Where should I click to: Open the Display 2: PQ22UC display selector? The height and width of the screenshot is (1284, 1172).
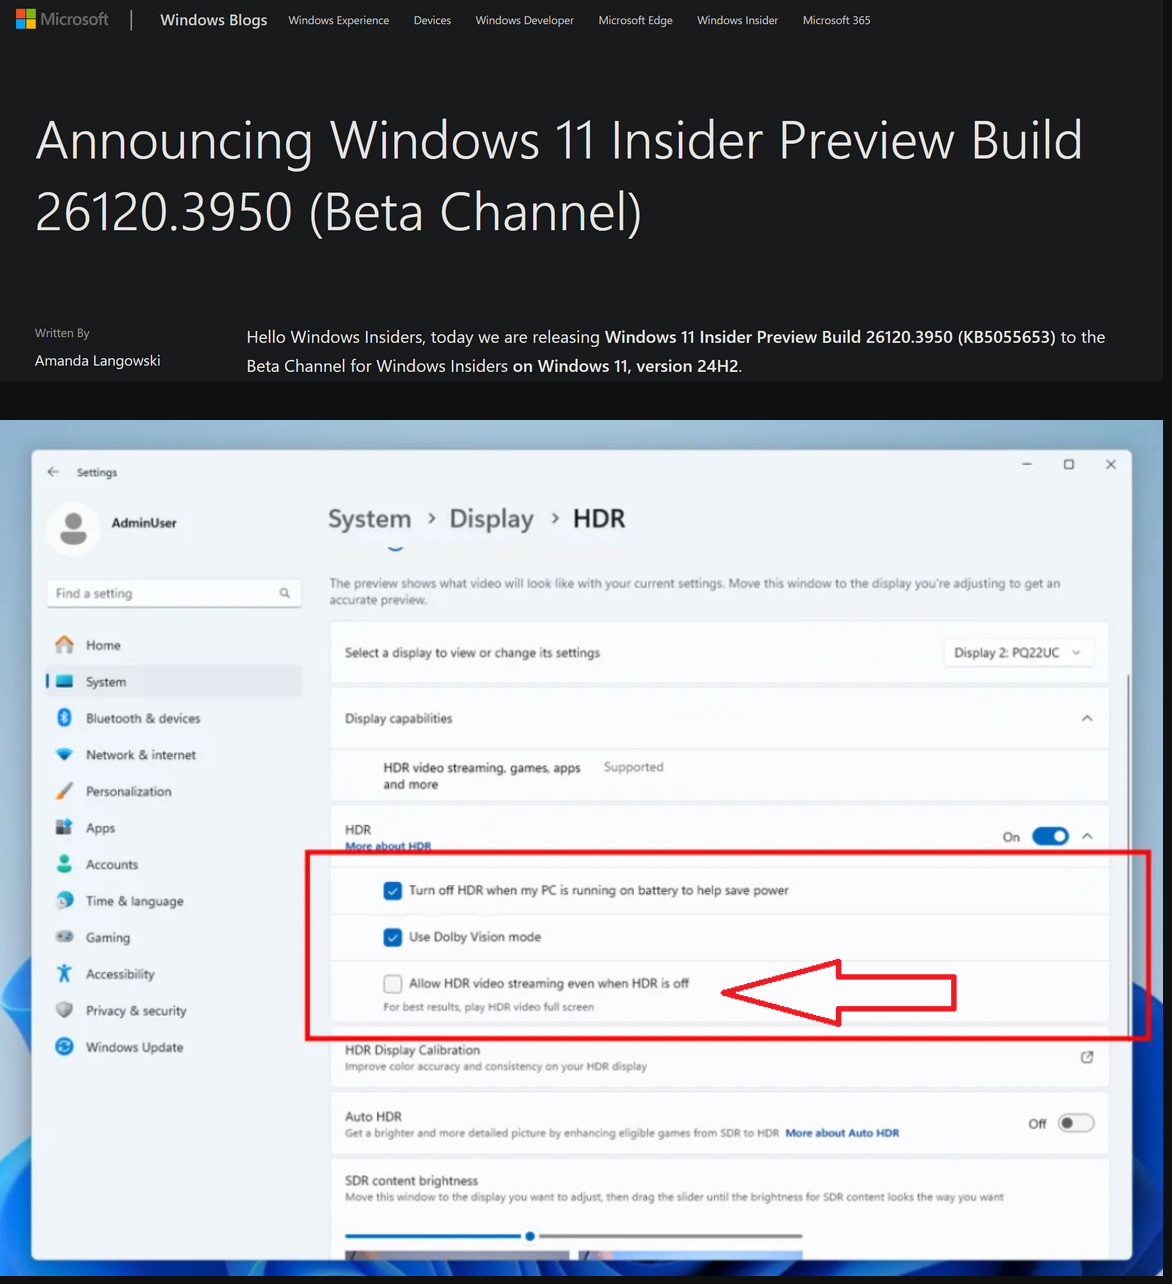(1018, 652)
